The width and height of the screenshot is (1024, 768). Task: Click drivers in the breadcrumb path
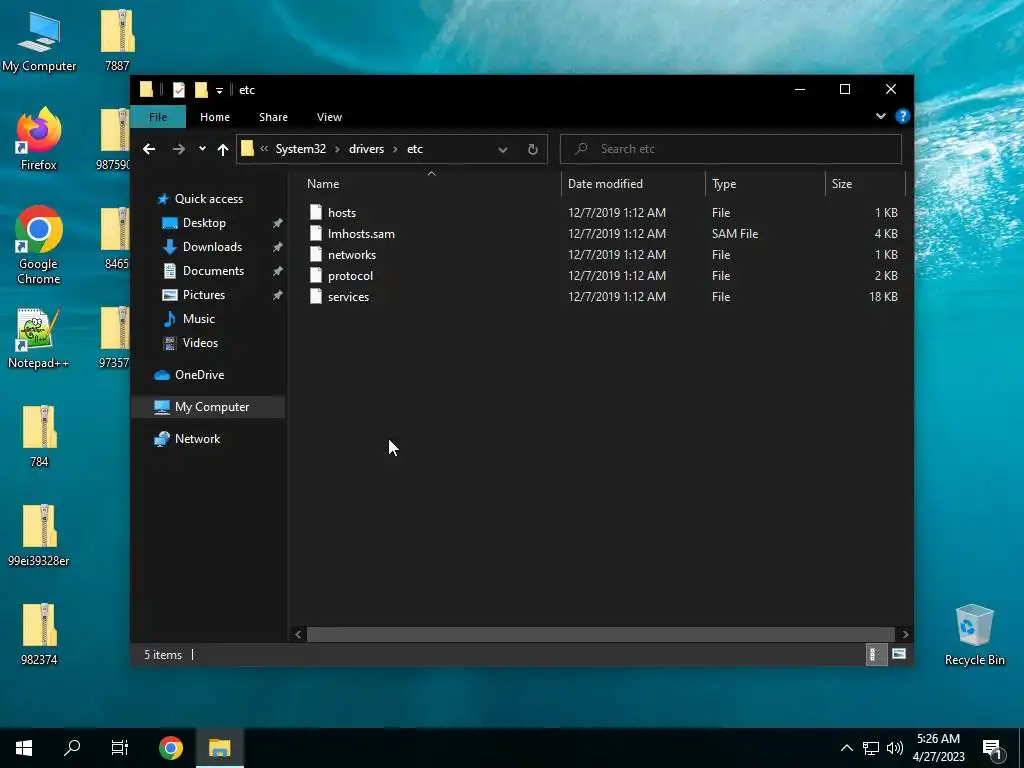coord(366,149)
